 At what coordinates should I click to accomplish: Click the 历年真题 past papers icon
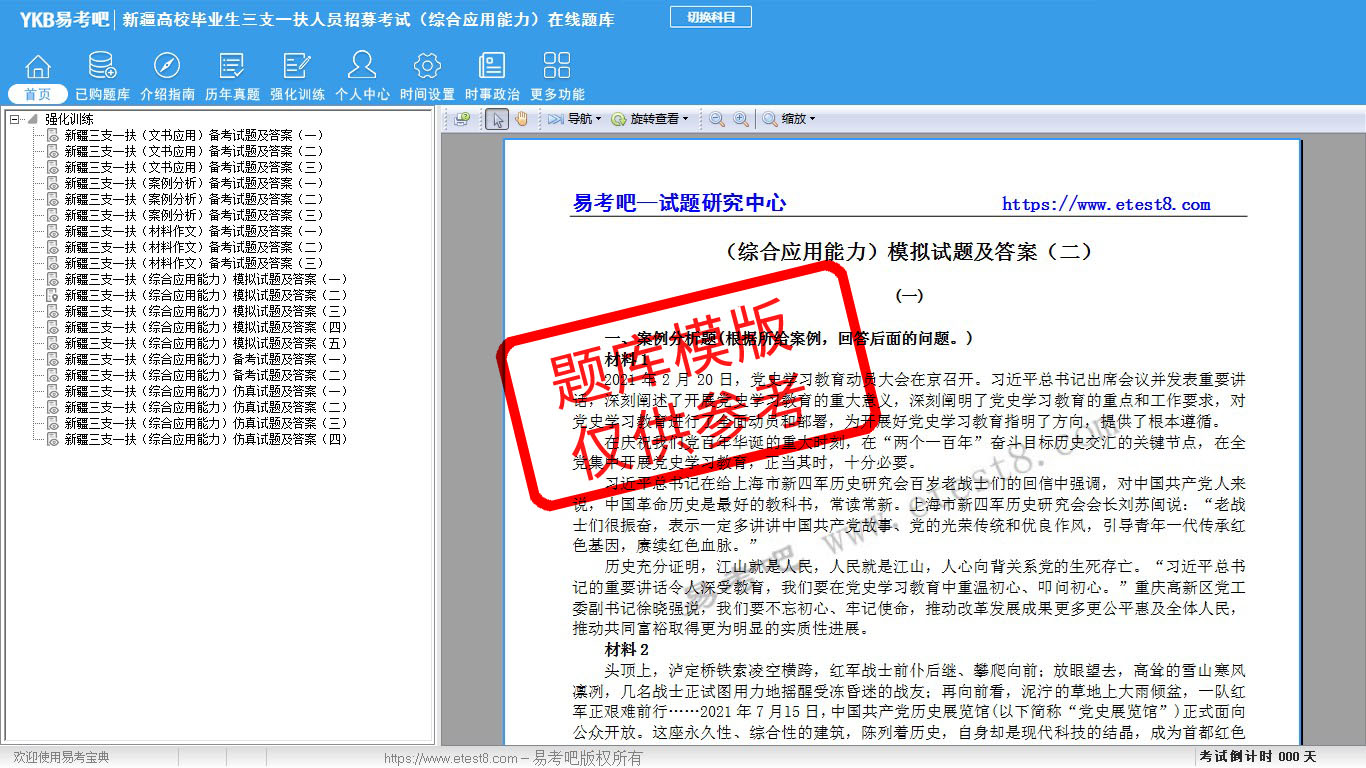pos(232,67)
